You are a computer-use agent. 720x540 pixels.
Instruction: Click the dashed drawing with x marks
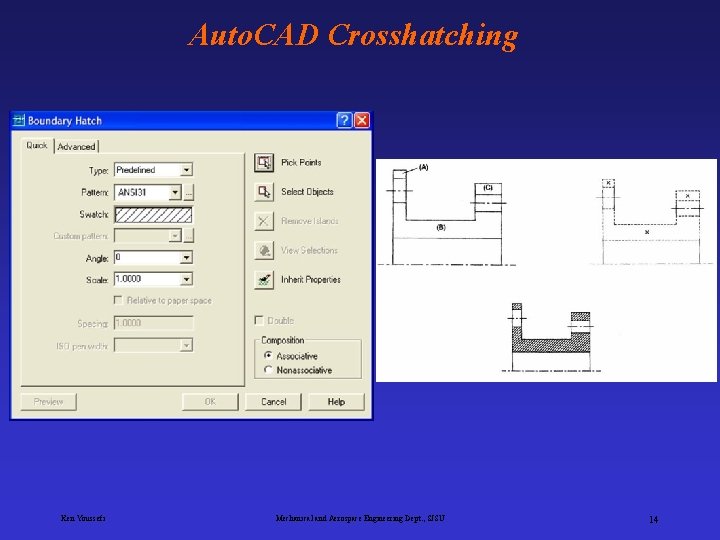coord(651,221)
